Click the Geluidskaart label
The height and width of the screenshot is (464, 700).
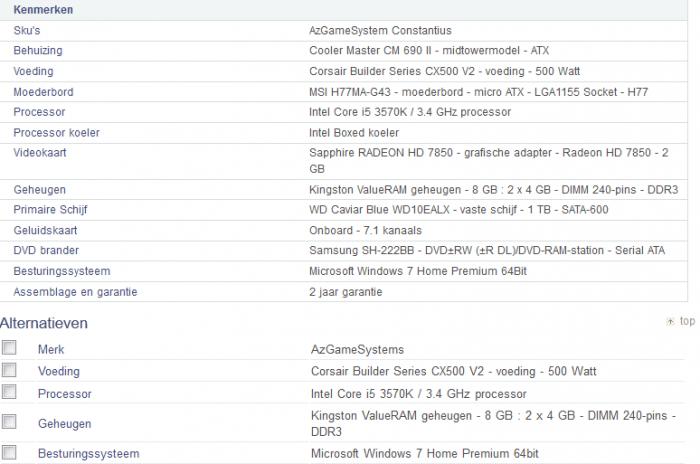pos(45,230)
